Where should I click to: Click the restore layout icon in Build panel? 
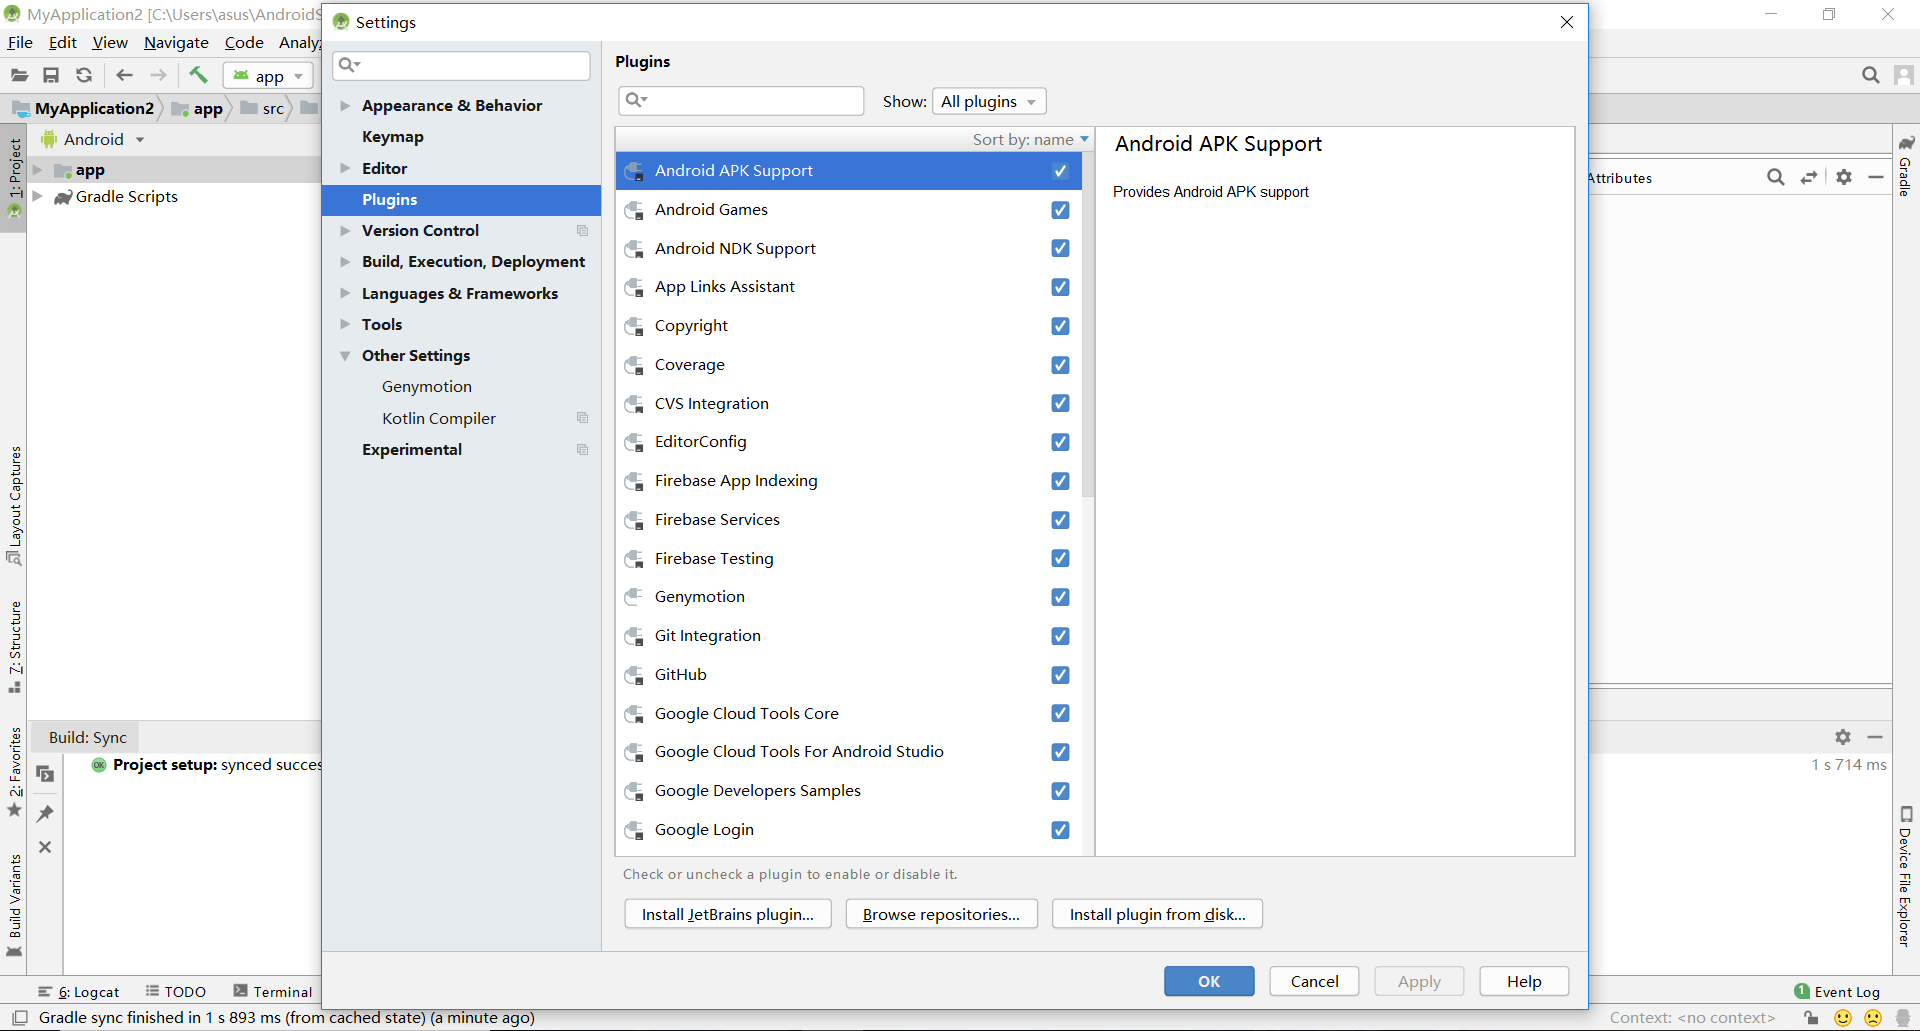[45, 774]
